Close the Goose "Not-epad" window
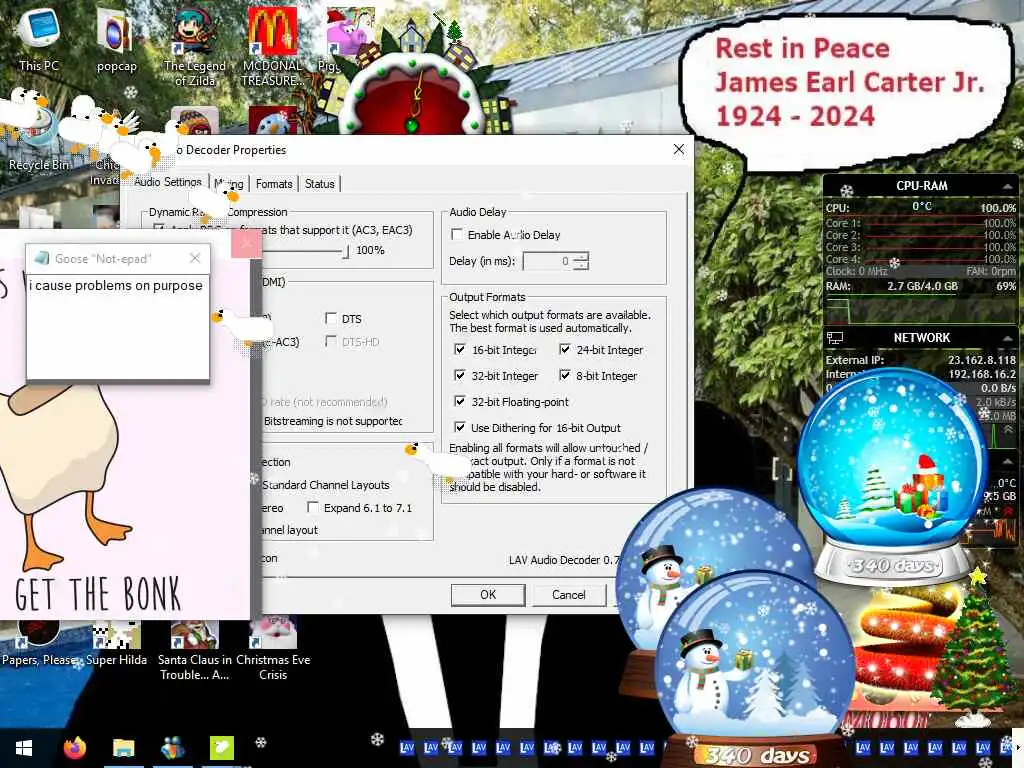Screen dimensions: 1024x768 click(x=195, y=258)
